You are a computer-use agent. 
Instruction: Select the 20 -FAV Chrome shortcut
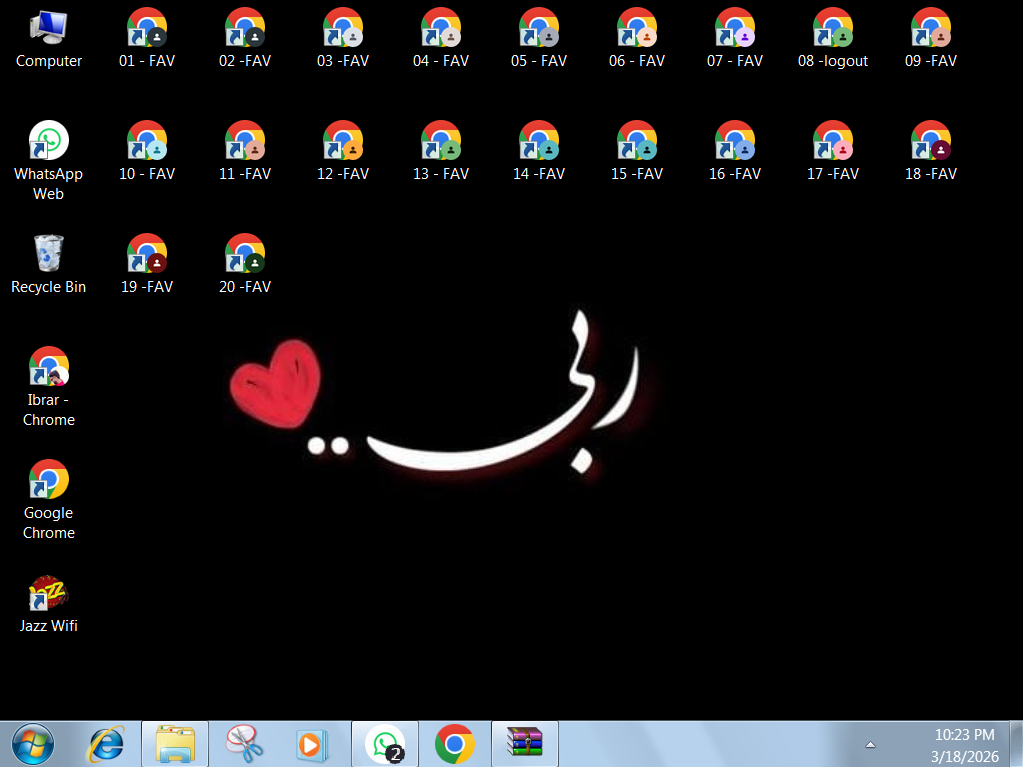click(x=245, y=265)
